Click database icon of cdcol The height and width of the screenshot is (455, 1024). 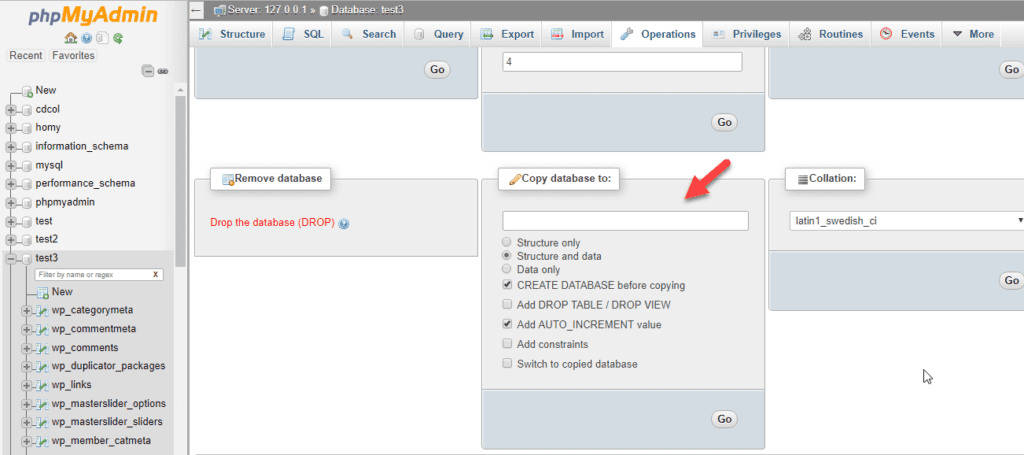point(27,110)
